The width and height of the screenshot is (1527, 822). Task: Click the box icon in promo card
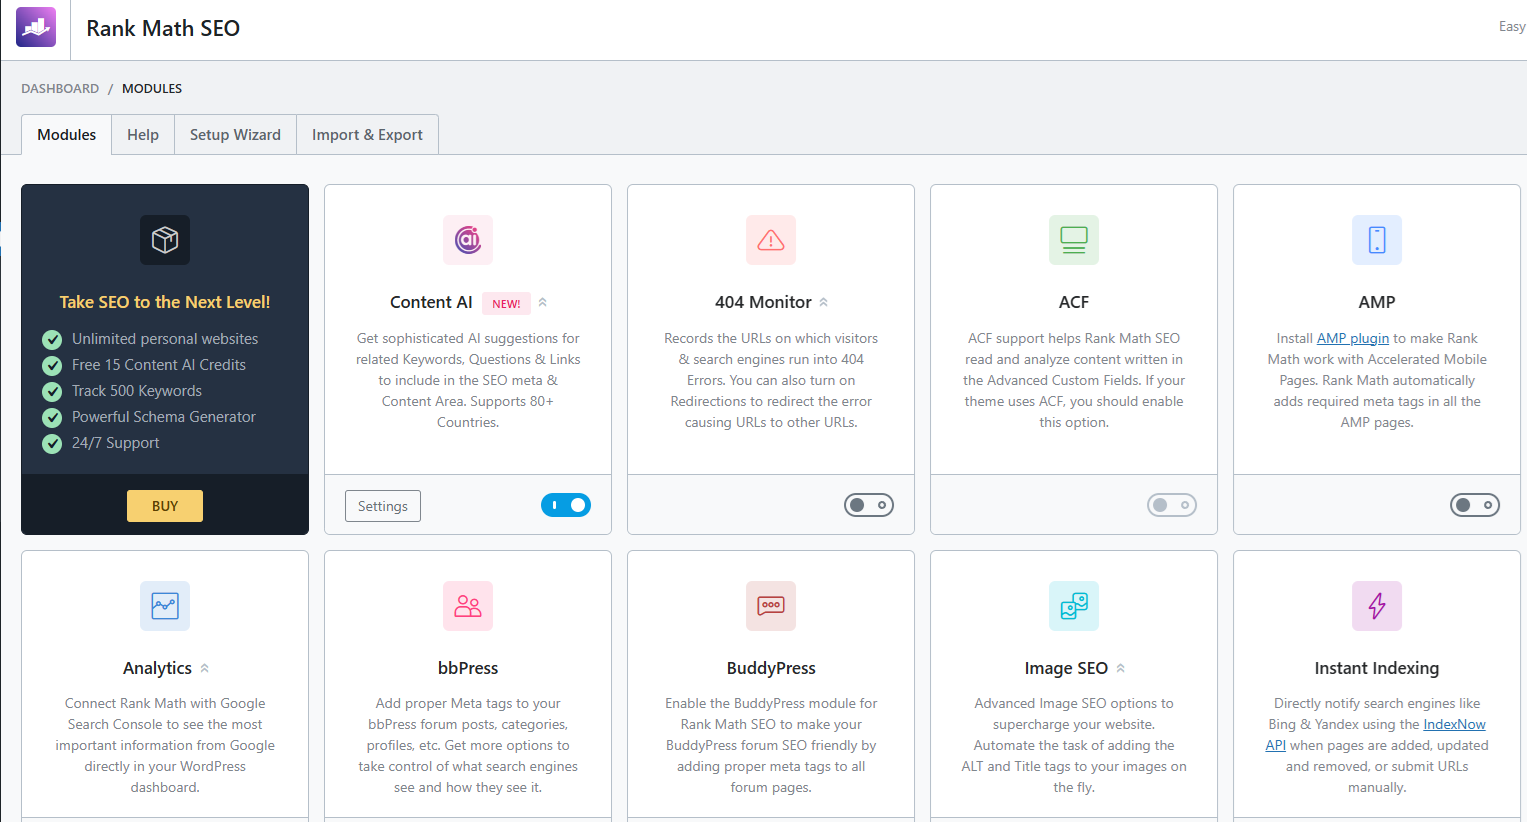coord(165,240)
